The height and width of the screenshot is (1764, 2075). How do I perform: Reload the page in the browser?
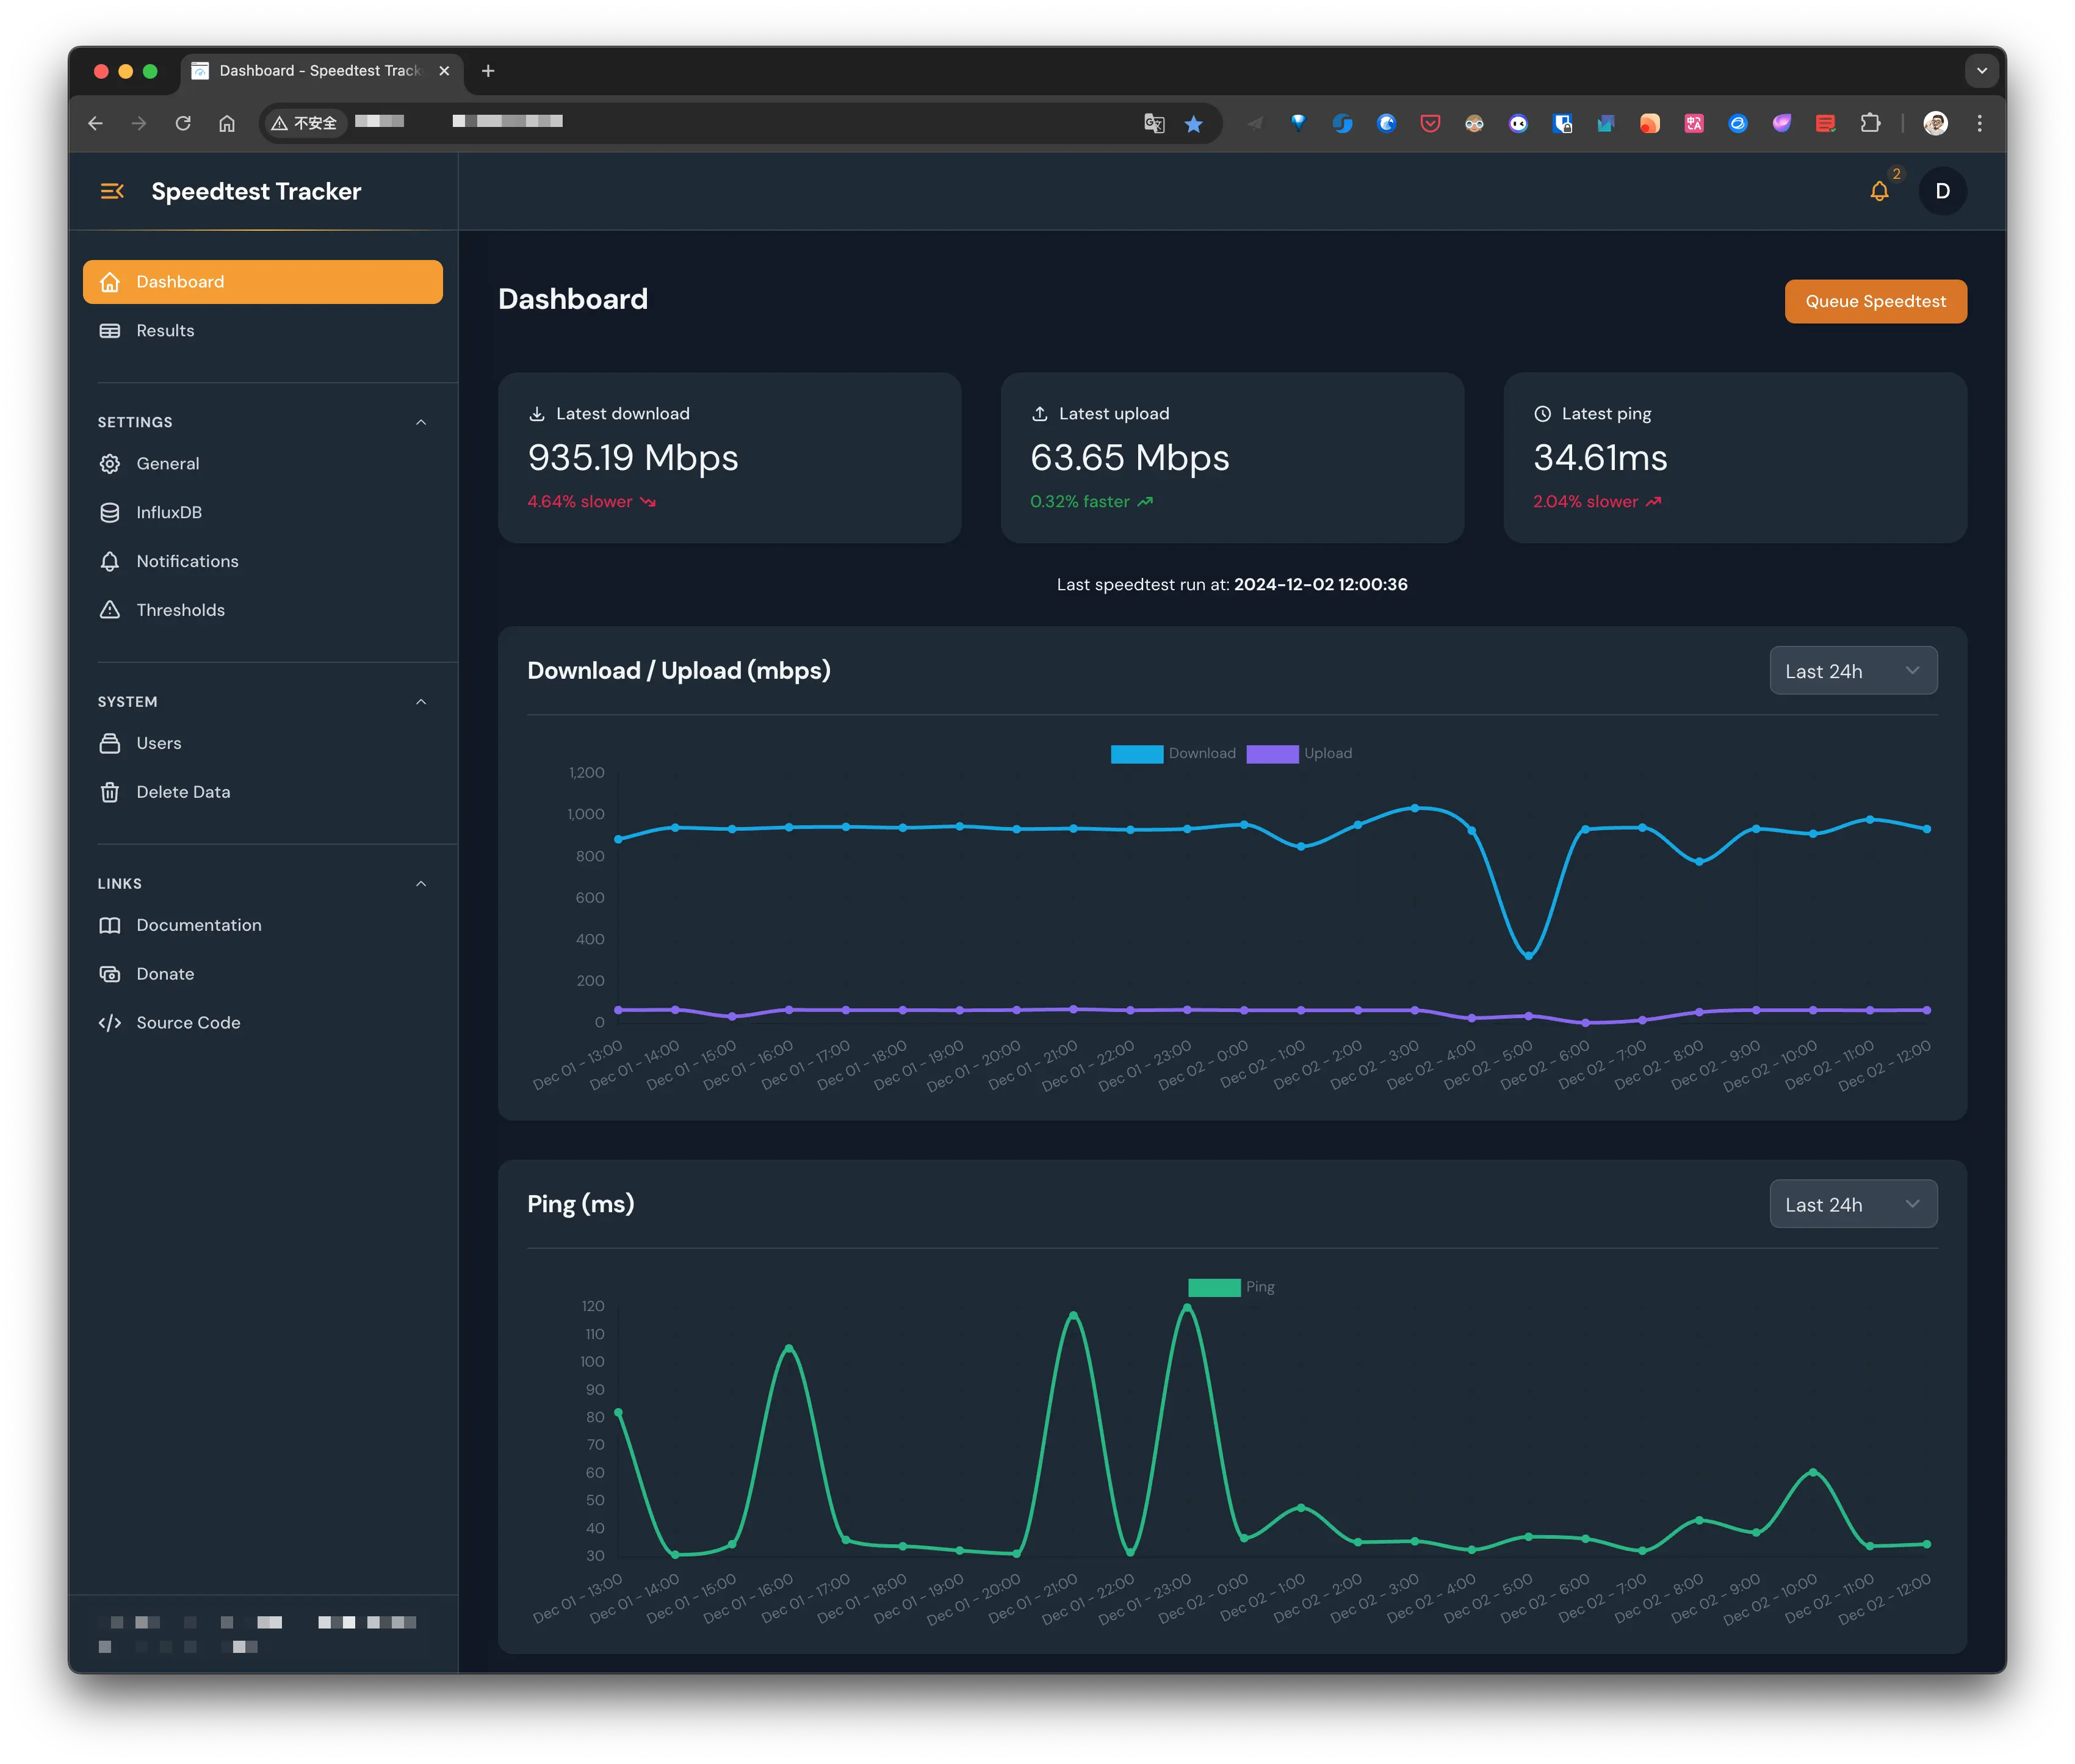tap(183, 123)
